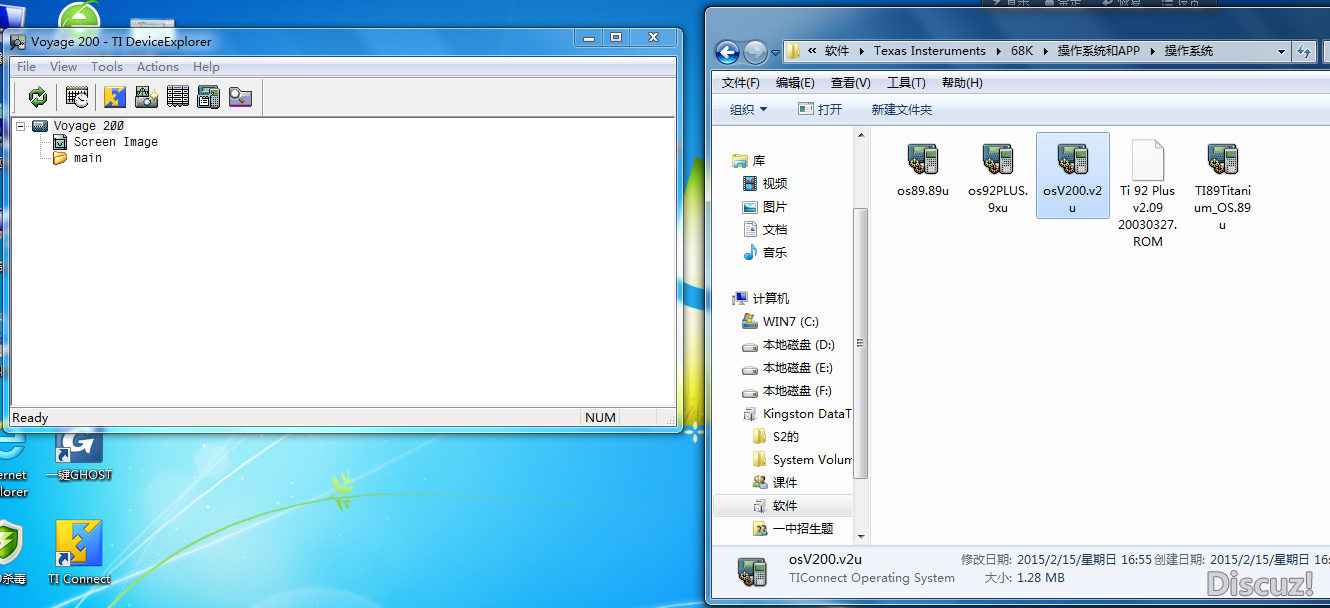This screenshot has height=608, width=1330.
Task: Launch the screen capture camera tool
Action: pos(147,97)
